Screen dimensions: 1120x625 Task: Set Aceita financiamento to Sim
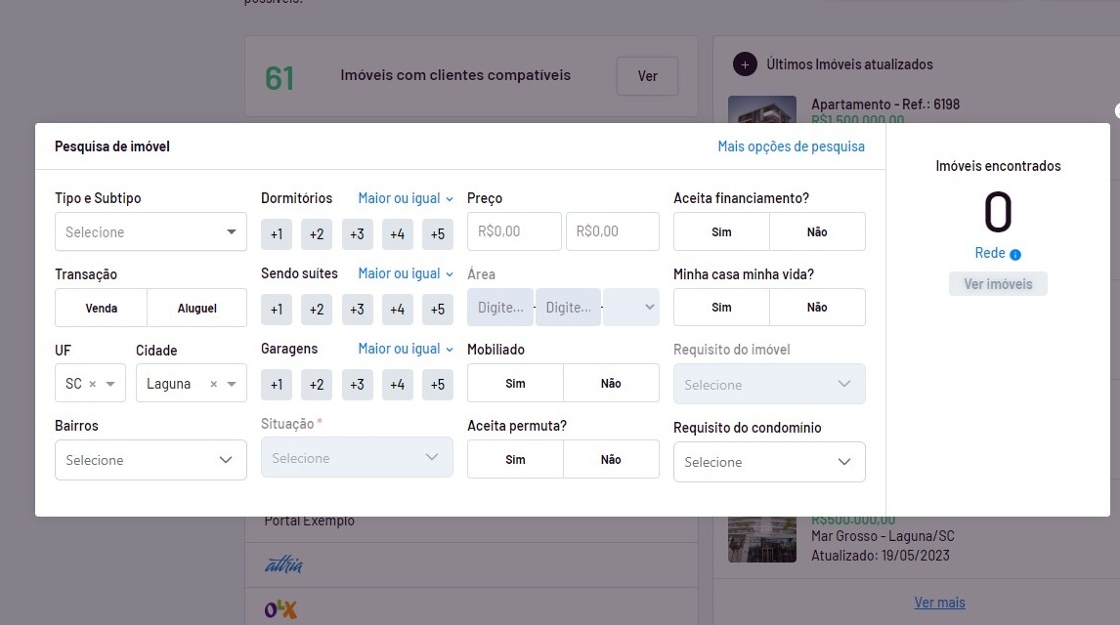click(721, 232)
